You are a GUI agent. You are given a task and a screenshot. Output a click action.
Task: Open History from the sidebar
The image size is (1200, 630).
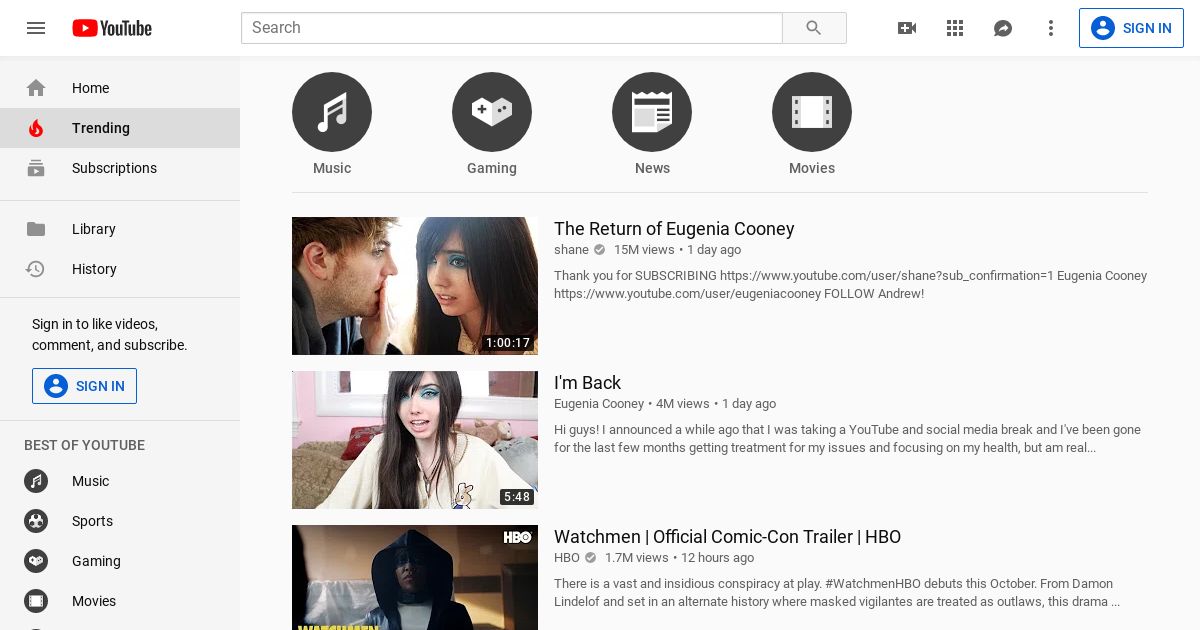click(120, 269)
